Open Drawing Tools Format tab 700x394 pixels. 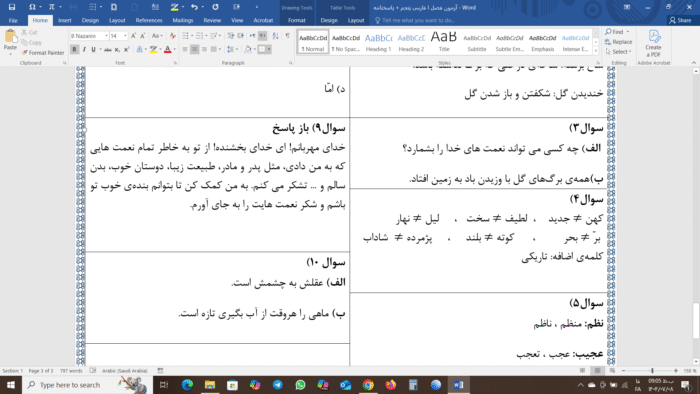coord(296,21)
